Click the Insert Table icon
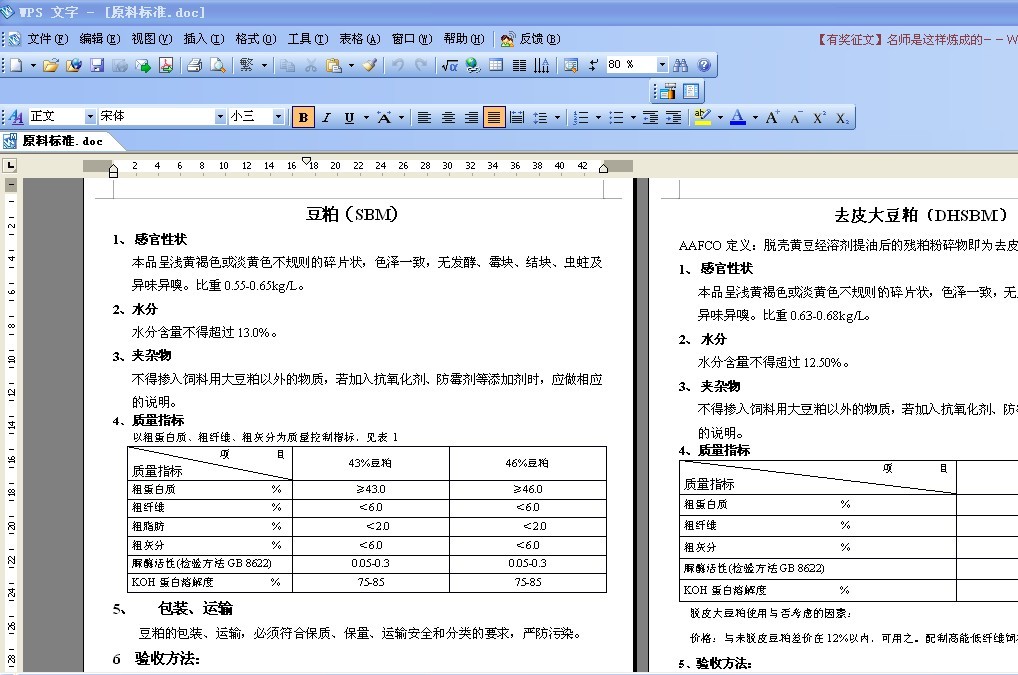Image resolution: width=1018 pixels, height=675 pixels. 495,65
